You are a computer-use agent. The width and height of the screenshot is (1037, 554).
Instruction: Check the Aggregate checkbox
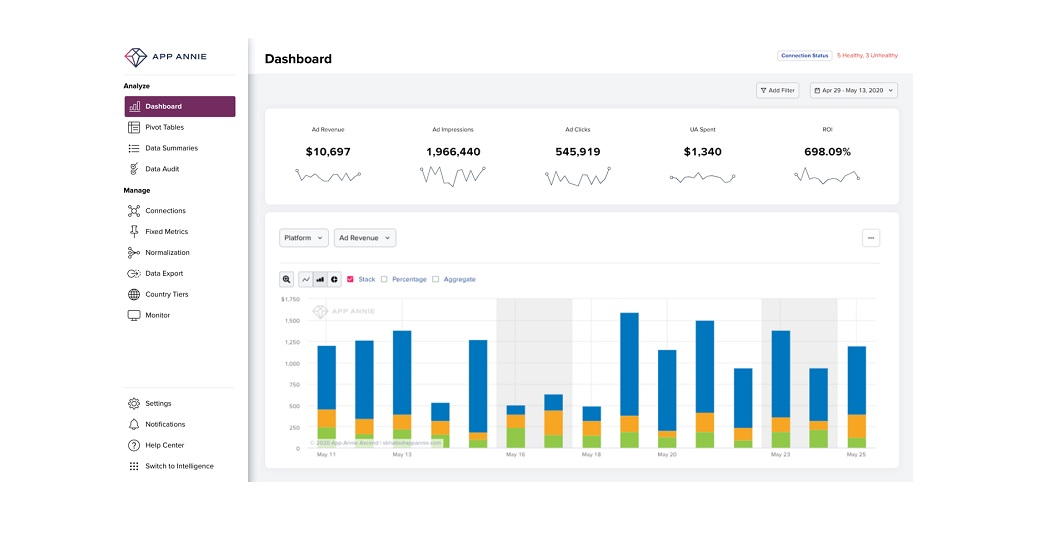(436, 280)
